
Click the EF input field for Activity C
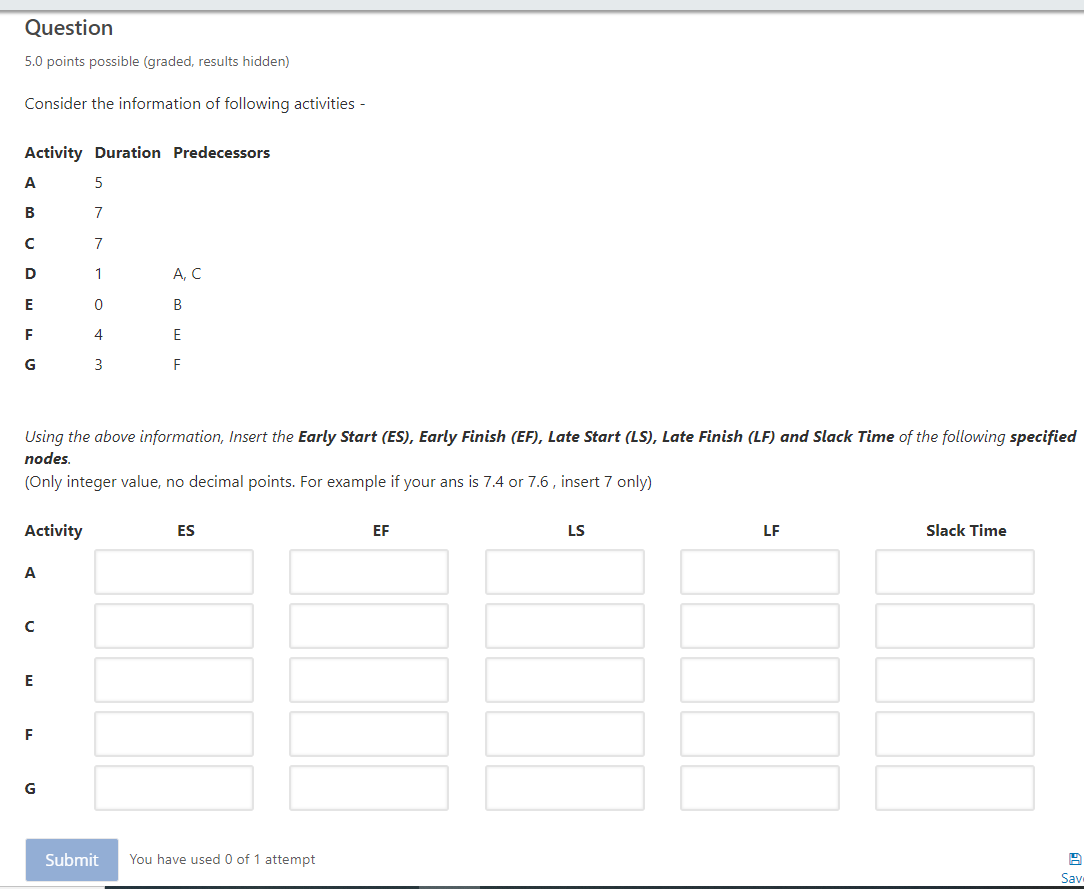[x=368, y=625]
